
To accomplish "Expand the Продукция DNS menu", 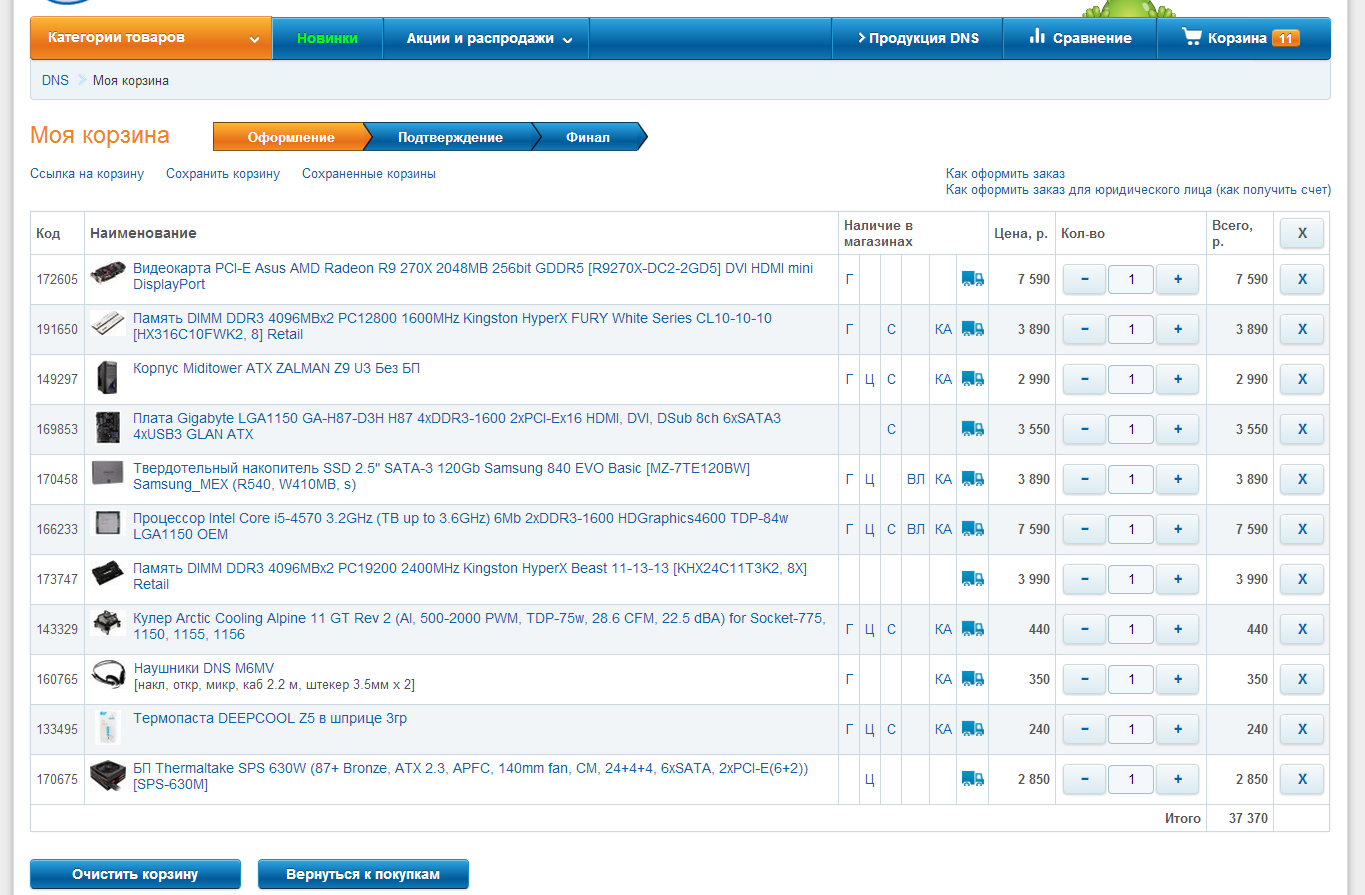I will [918, 38].
